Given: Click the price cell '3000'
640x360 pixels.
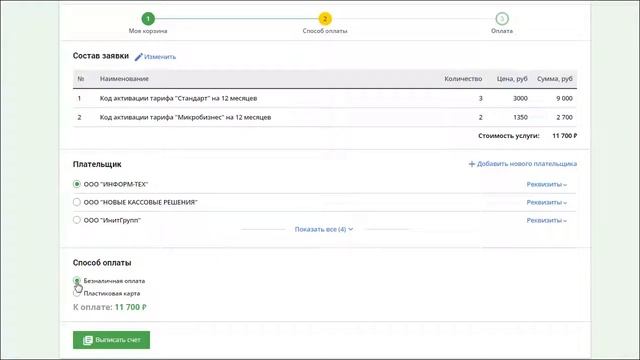Looking at the screenshot, I should tap(520, 98).
